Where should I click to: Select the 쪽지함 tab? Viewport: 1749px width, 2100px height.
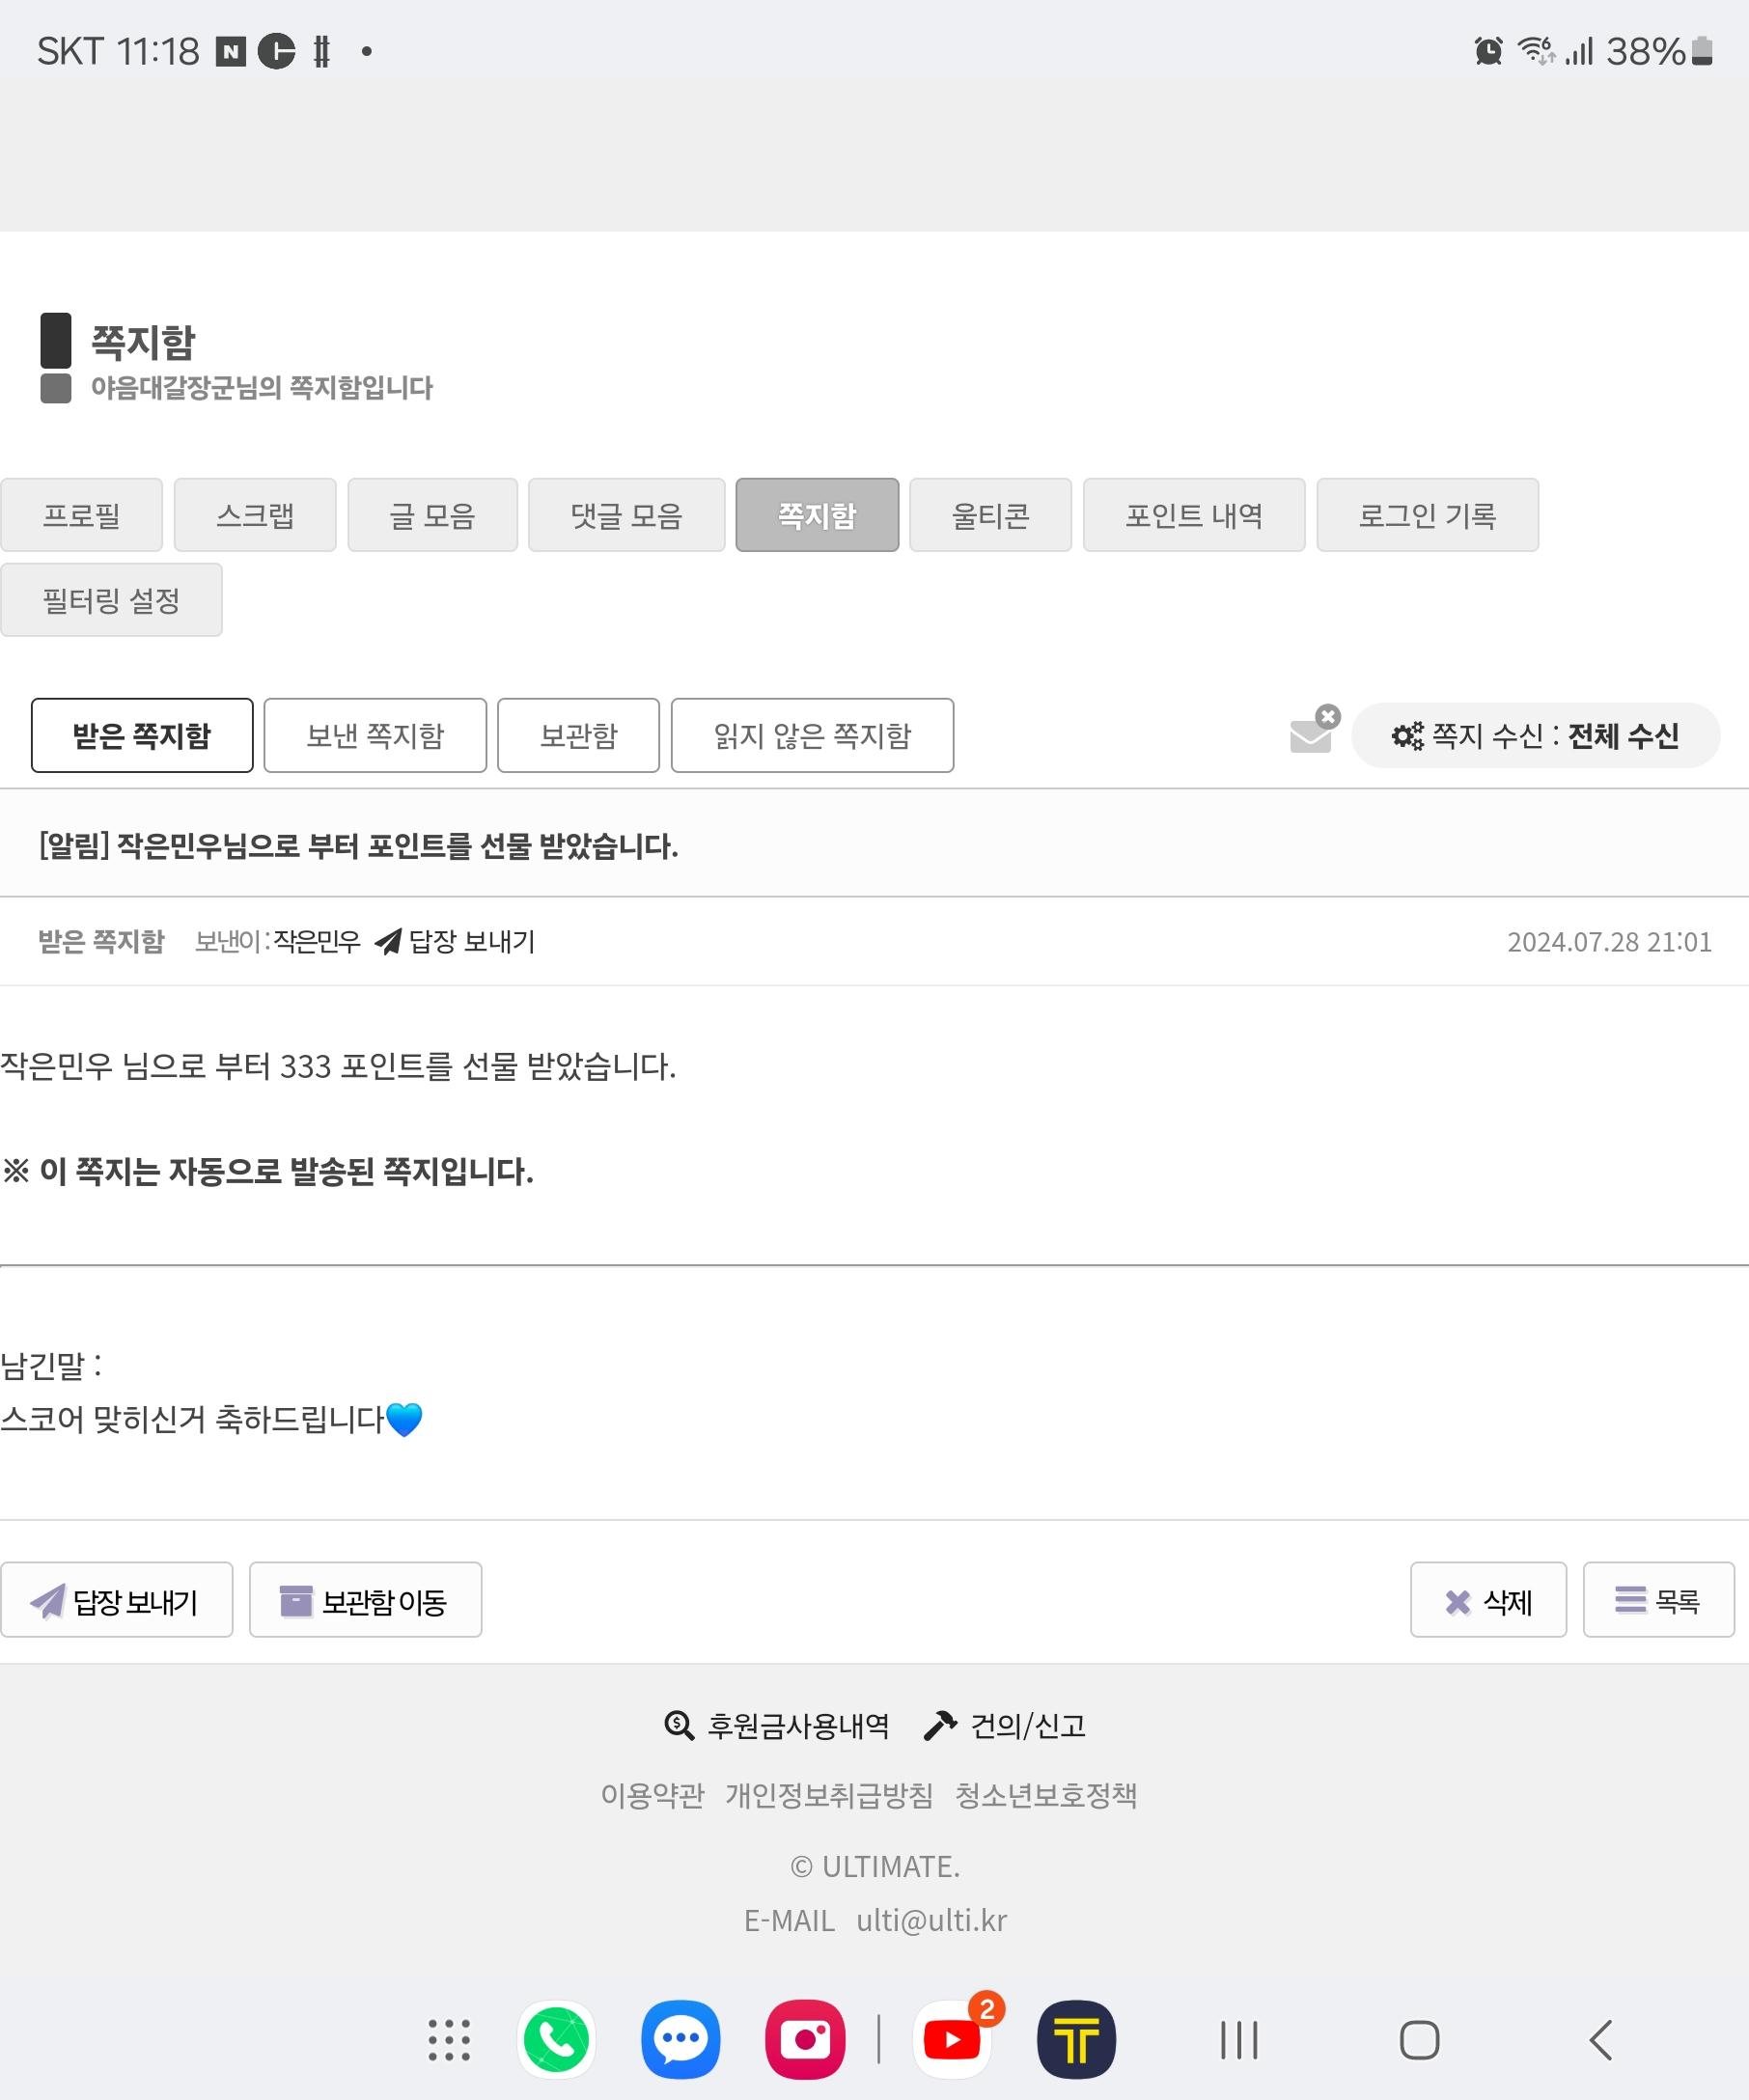(x=817, y=515)
